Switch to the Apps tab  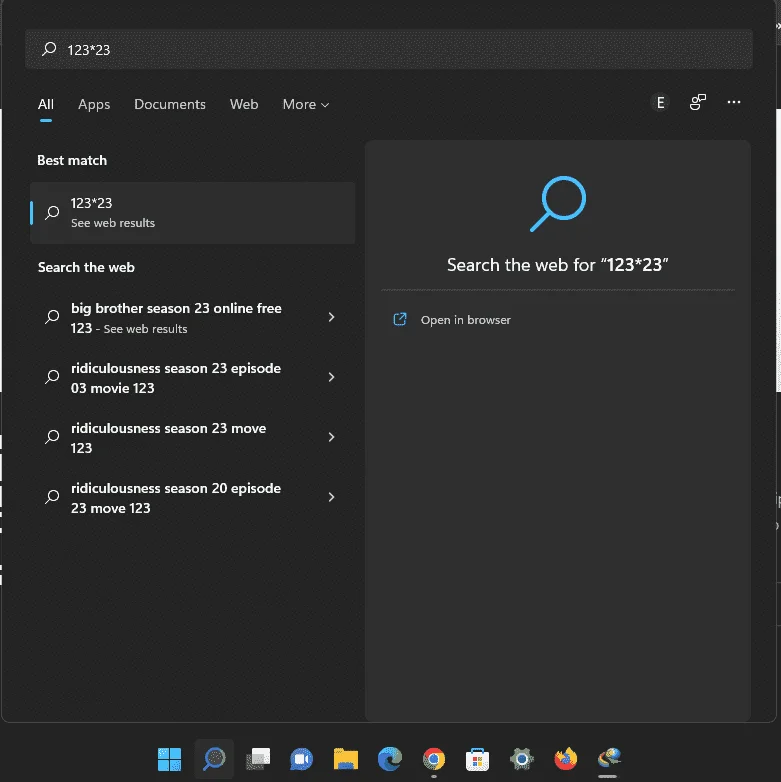tap(94, 104)
